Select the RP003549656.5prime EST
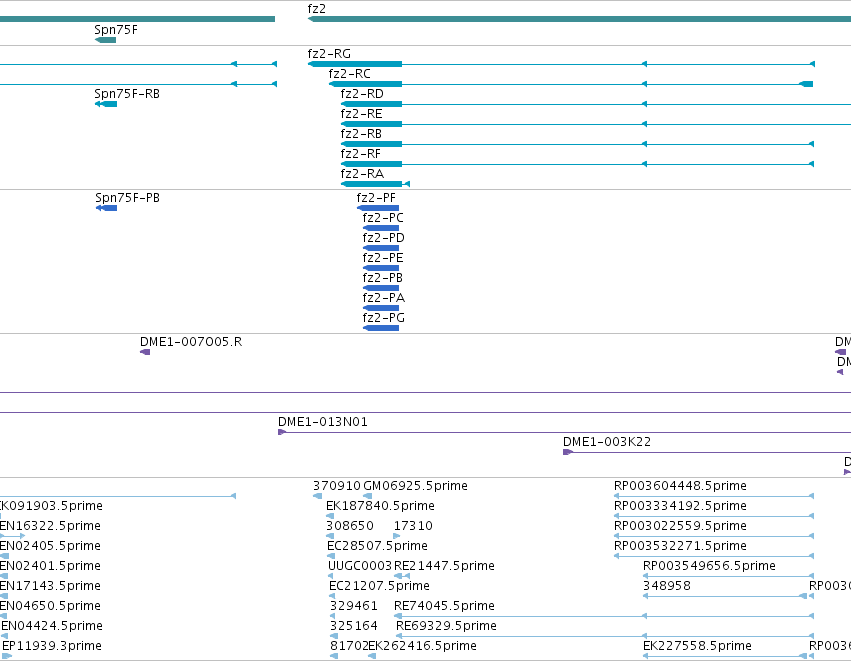Image resolution: width=851 pixels, height=661 pixels. coord(728,576)
